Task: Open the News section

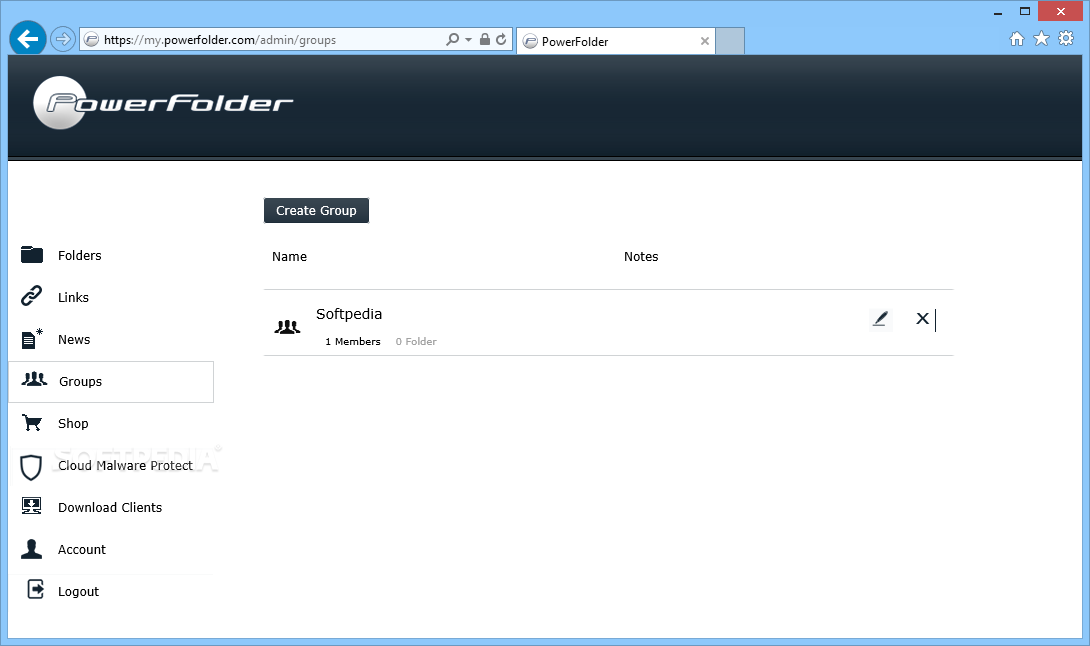Action: tap(74, 339)
